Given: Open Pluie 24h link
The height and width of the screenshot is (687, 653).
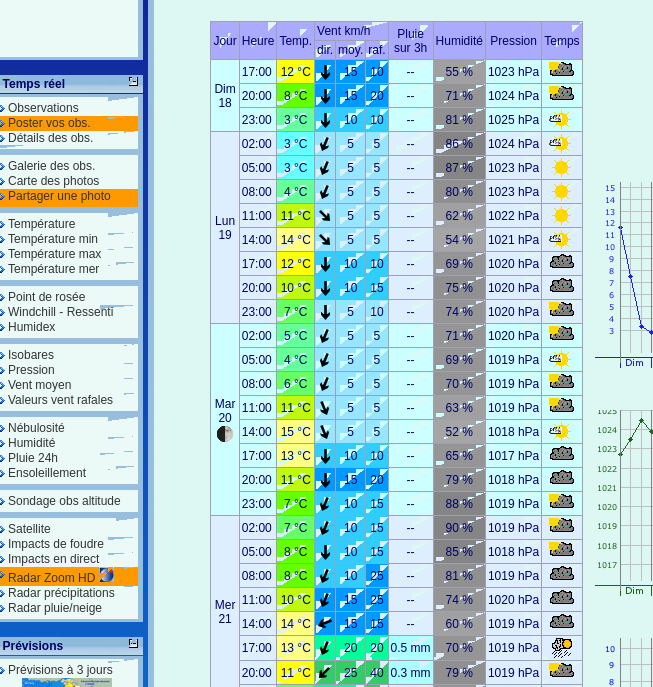Looking at the screenshot, I should [33, 458].
